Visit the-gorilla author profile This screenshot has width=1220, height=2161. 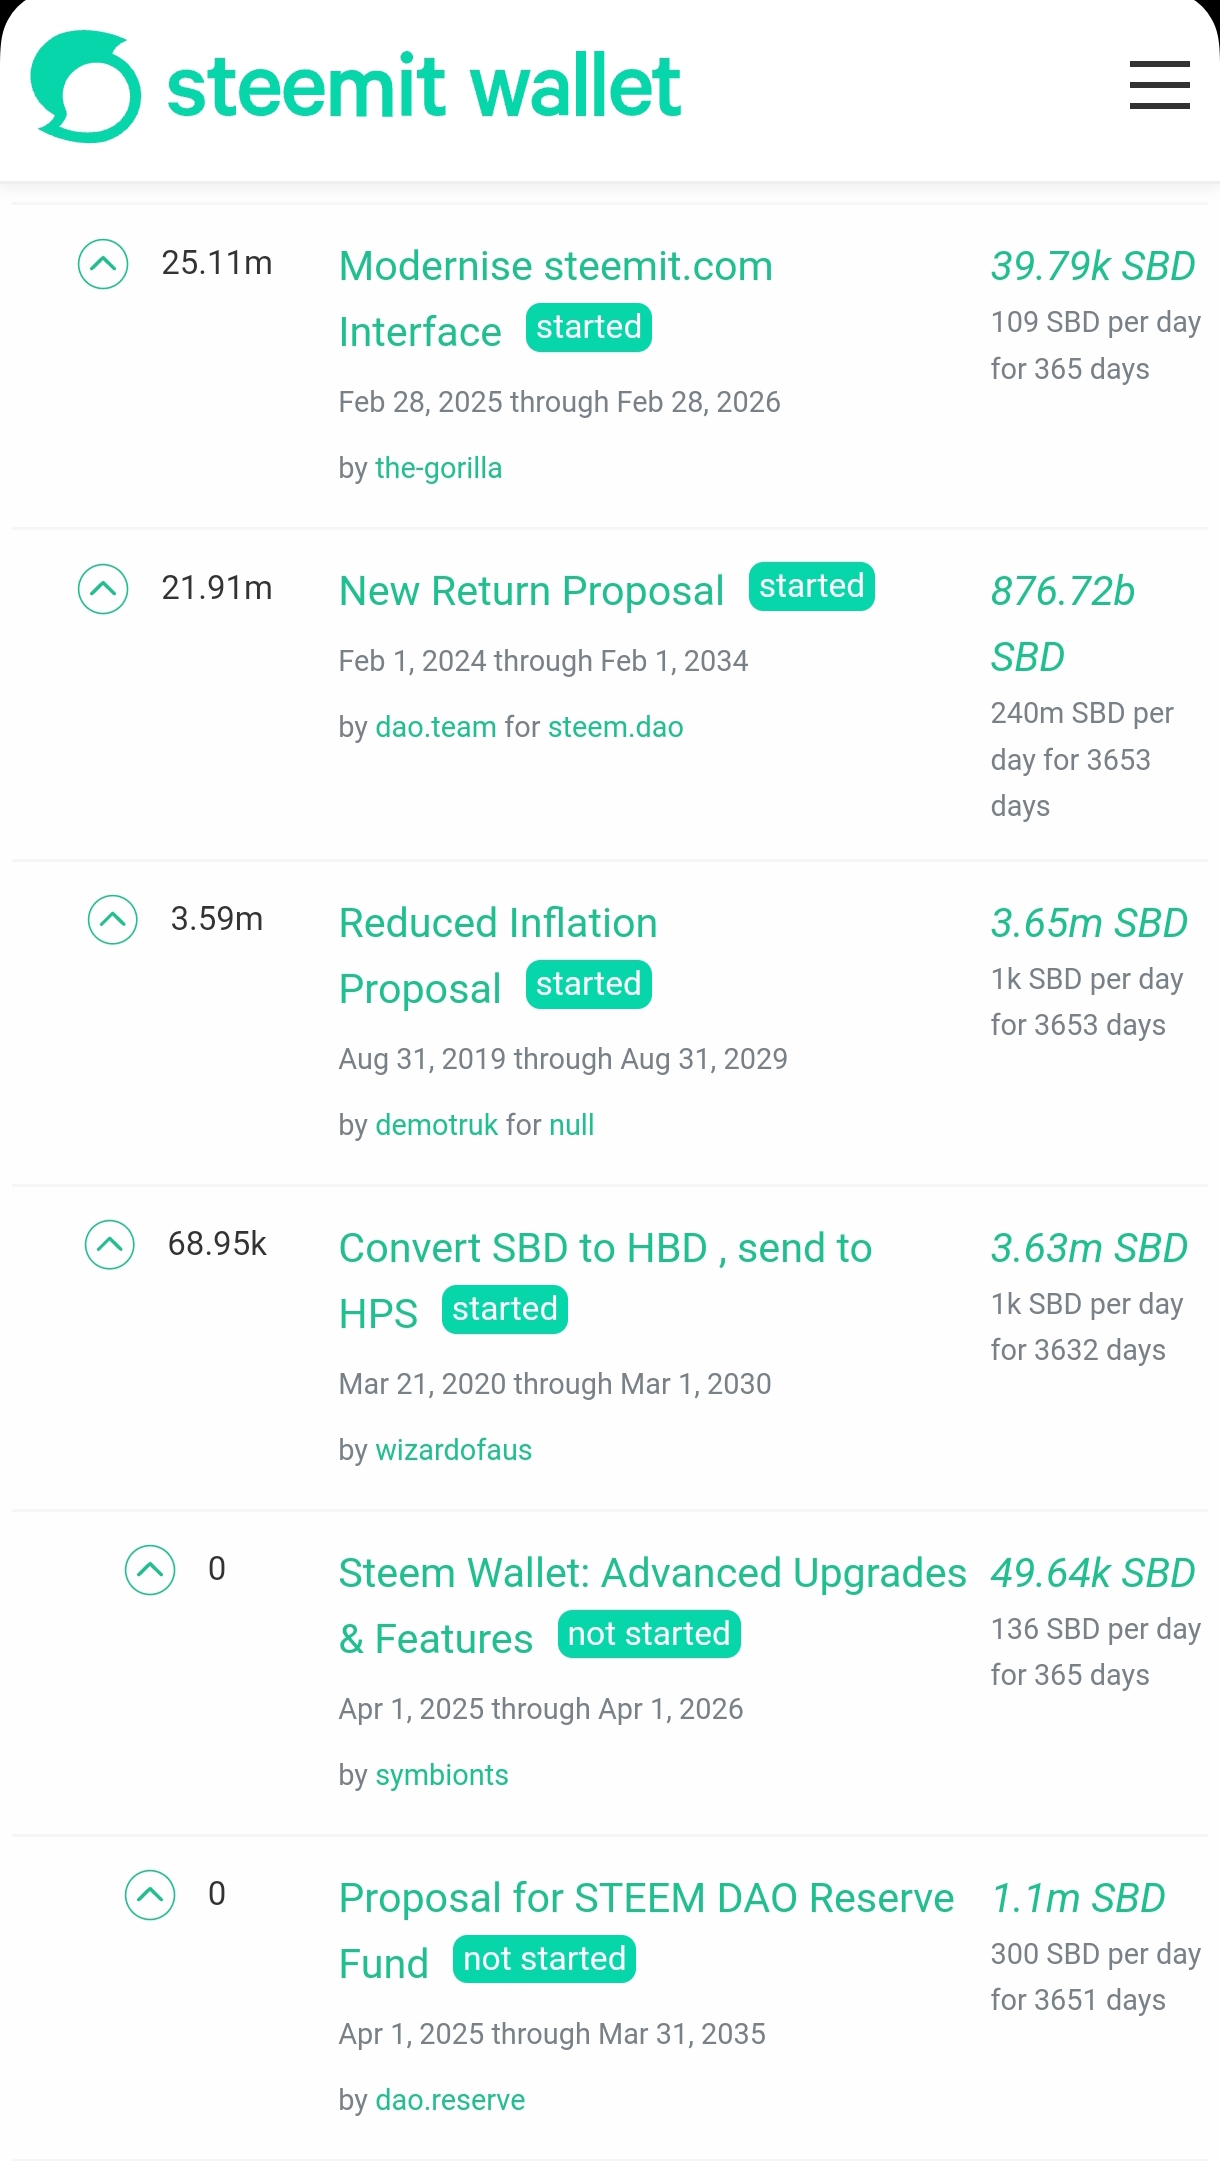(x=438, y=468)
